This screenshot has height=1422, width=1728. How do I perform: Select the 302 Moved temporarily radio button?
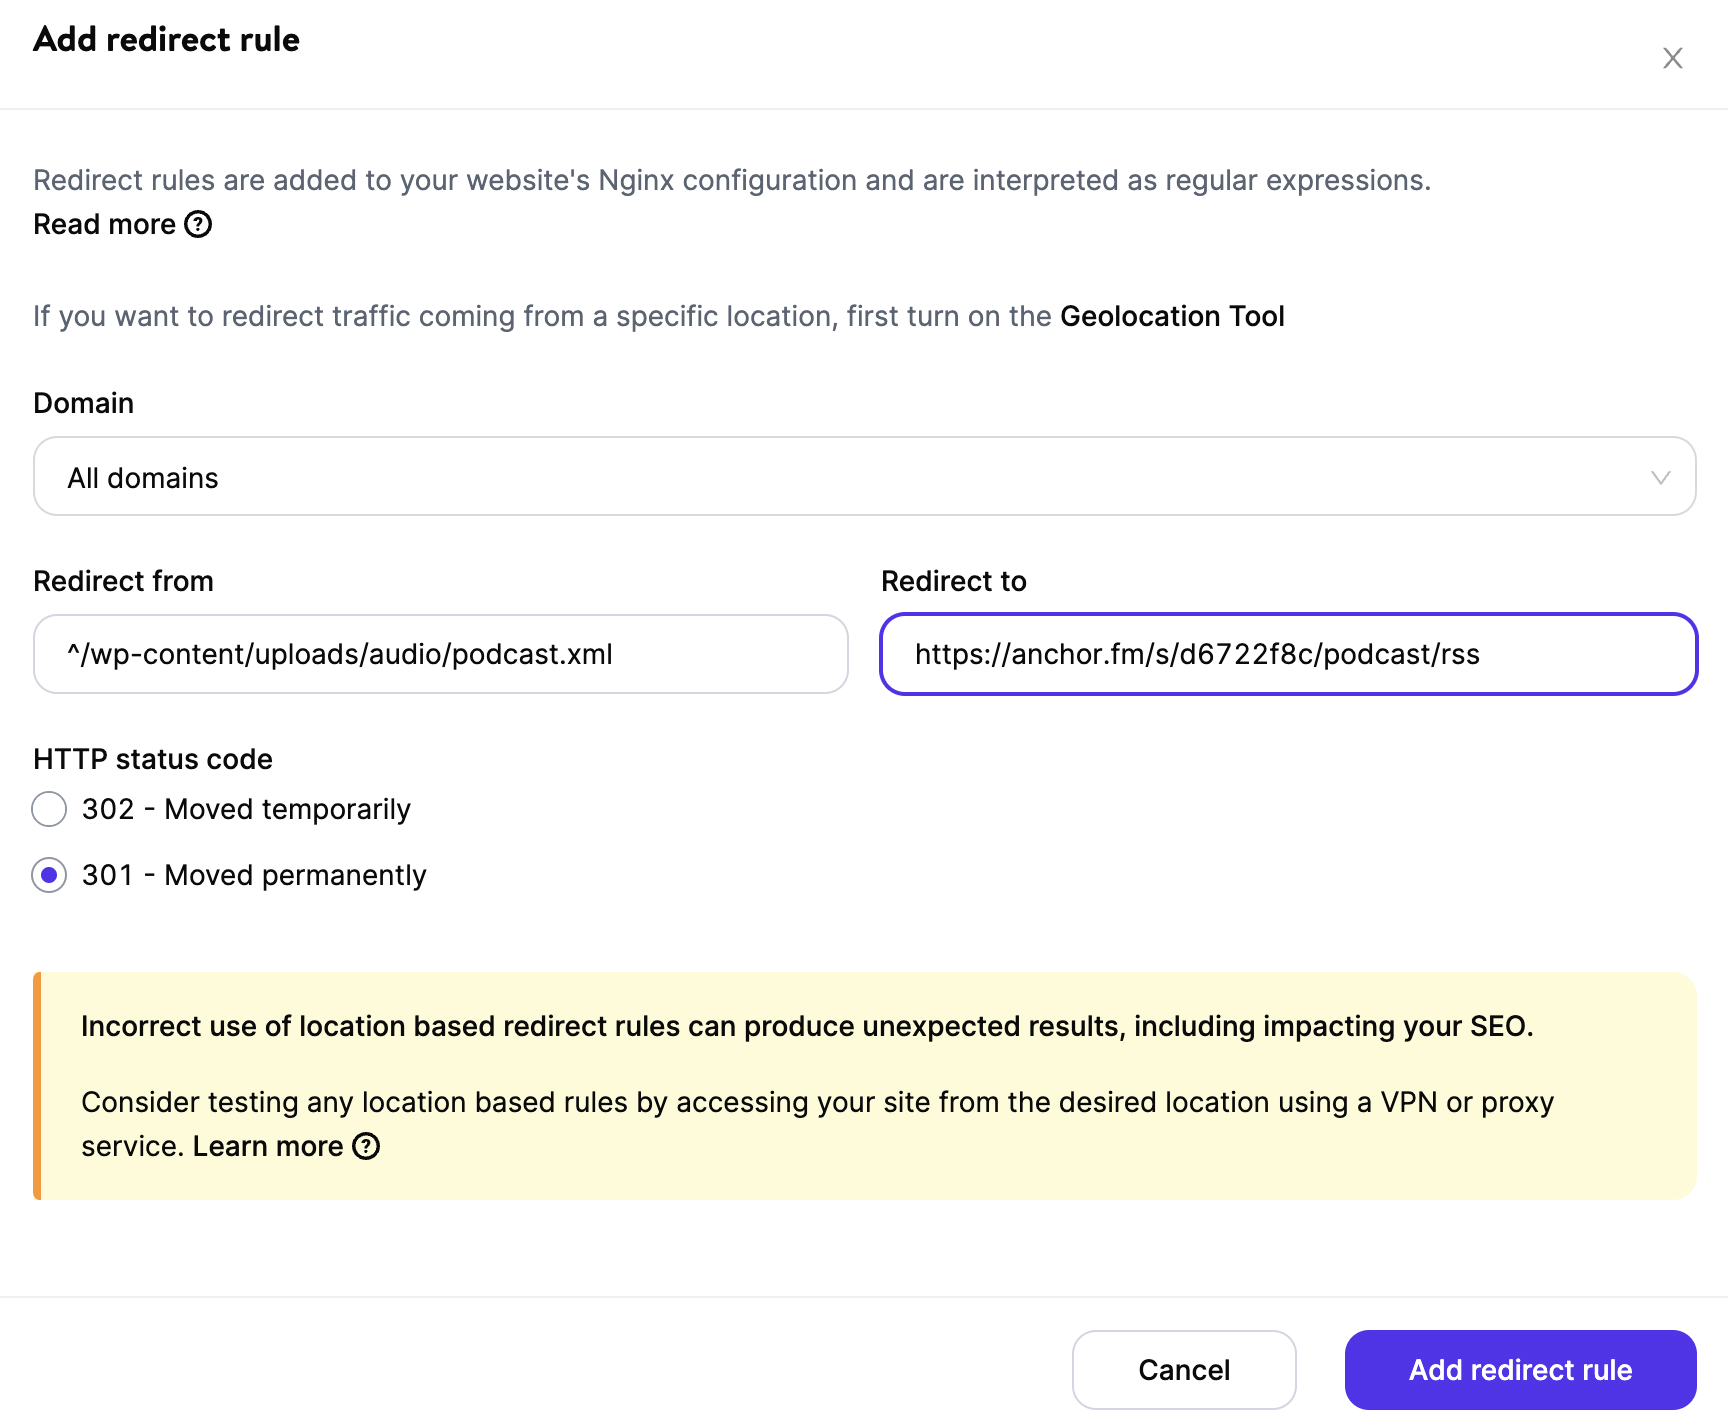[x=49, y=809]
